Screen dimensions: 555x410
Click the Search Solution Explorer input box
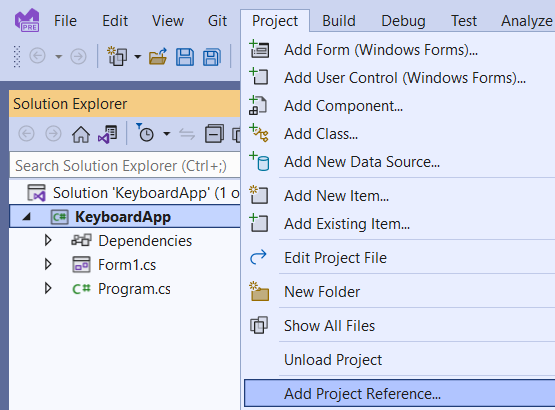pyautogui.click(x=125, y=165)
